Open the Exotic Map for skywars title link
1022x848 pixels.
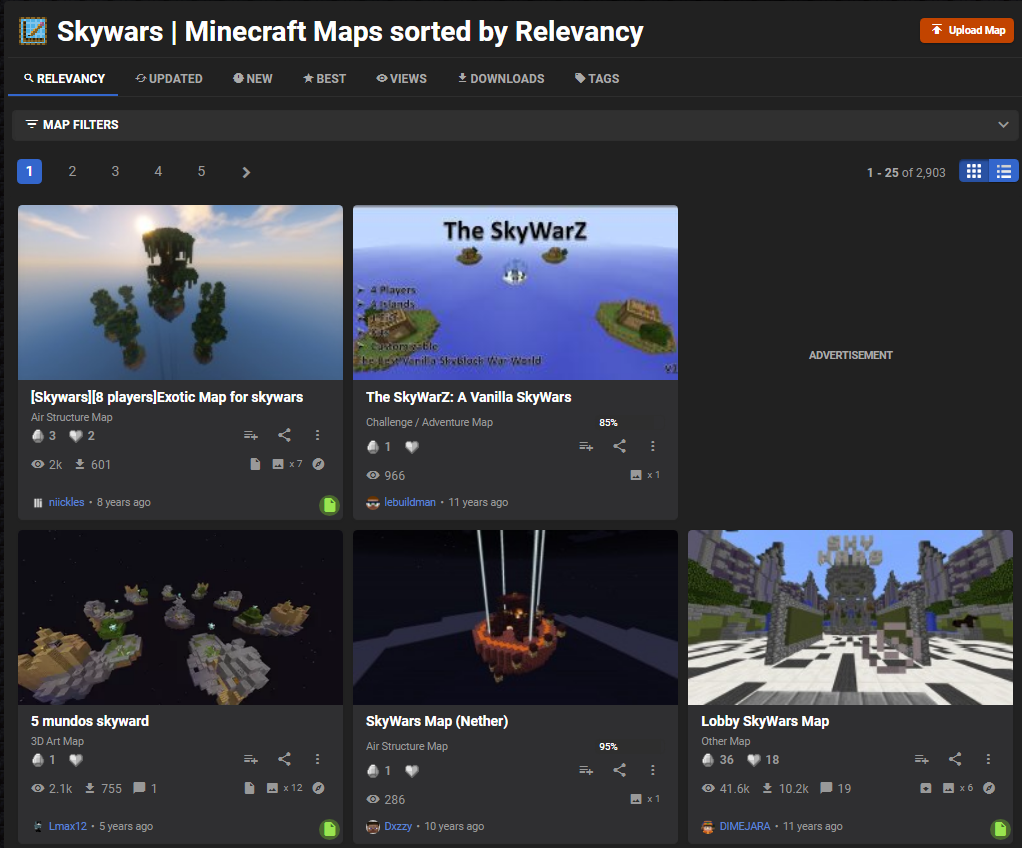coord(167,397)
